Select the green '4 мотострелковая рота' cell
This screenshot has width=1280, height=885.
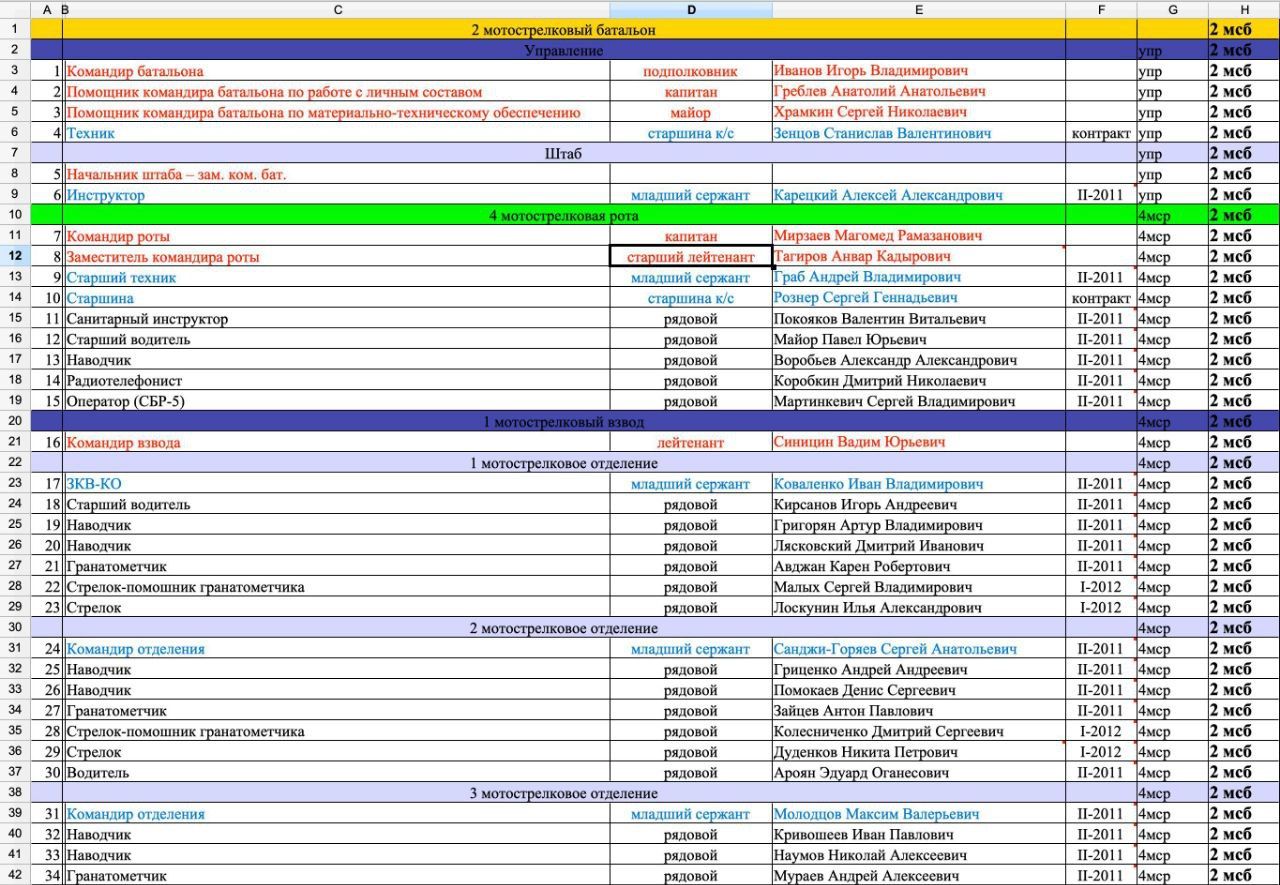pyautogui.click(x=563, y=216)
